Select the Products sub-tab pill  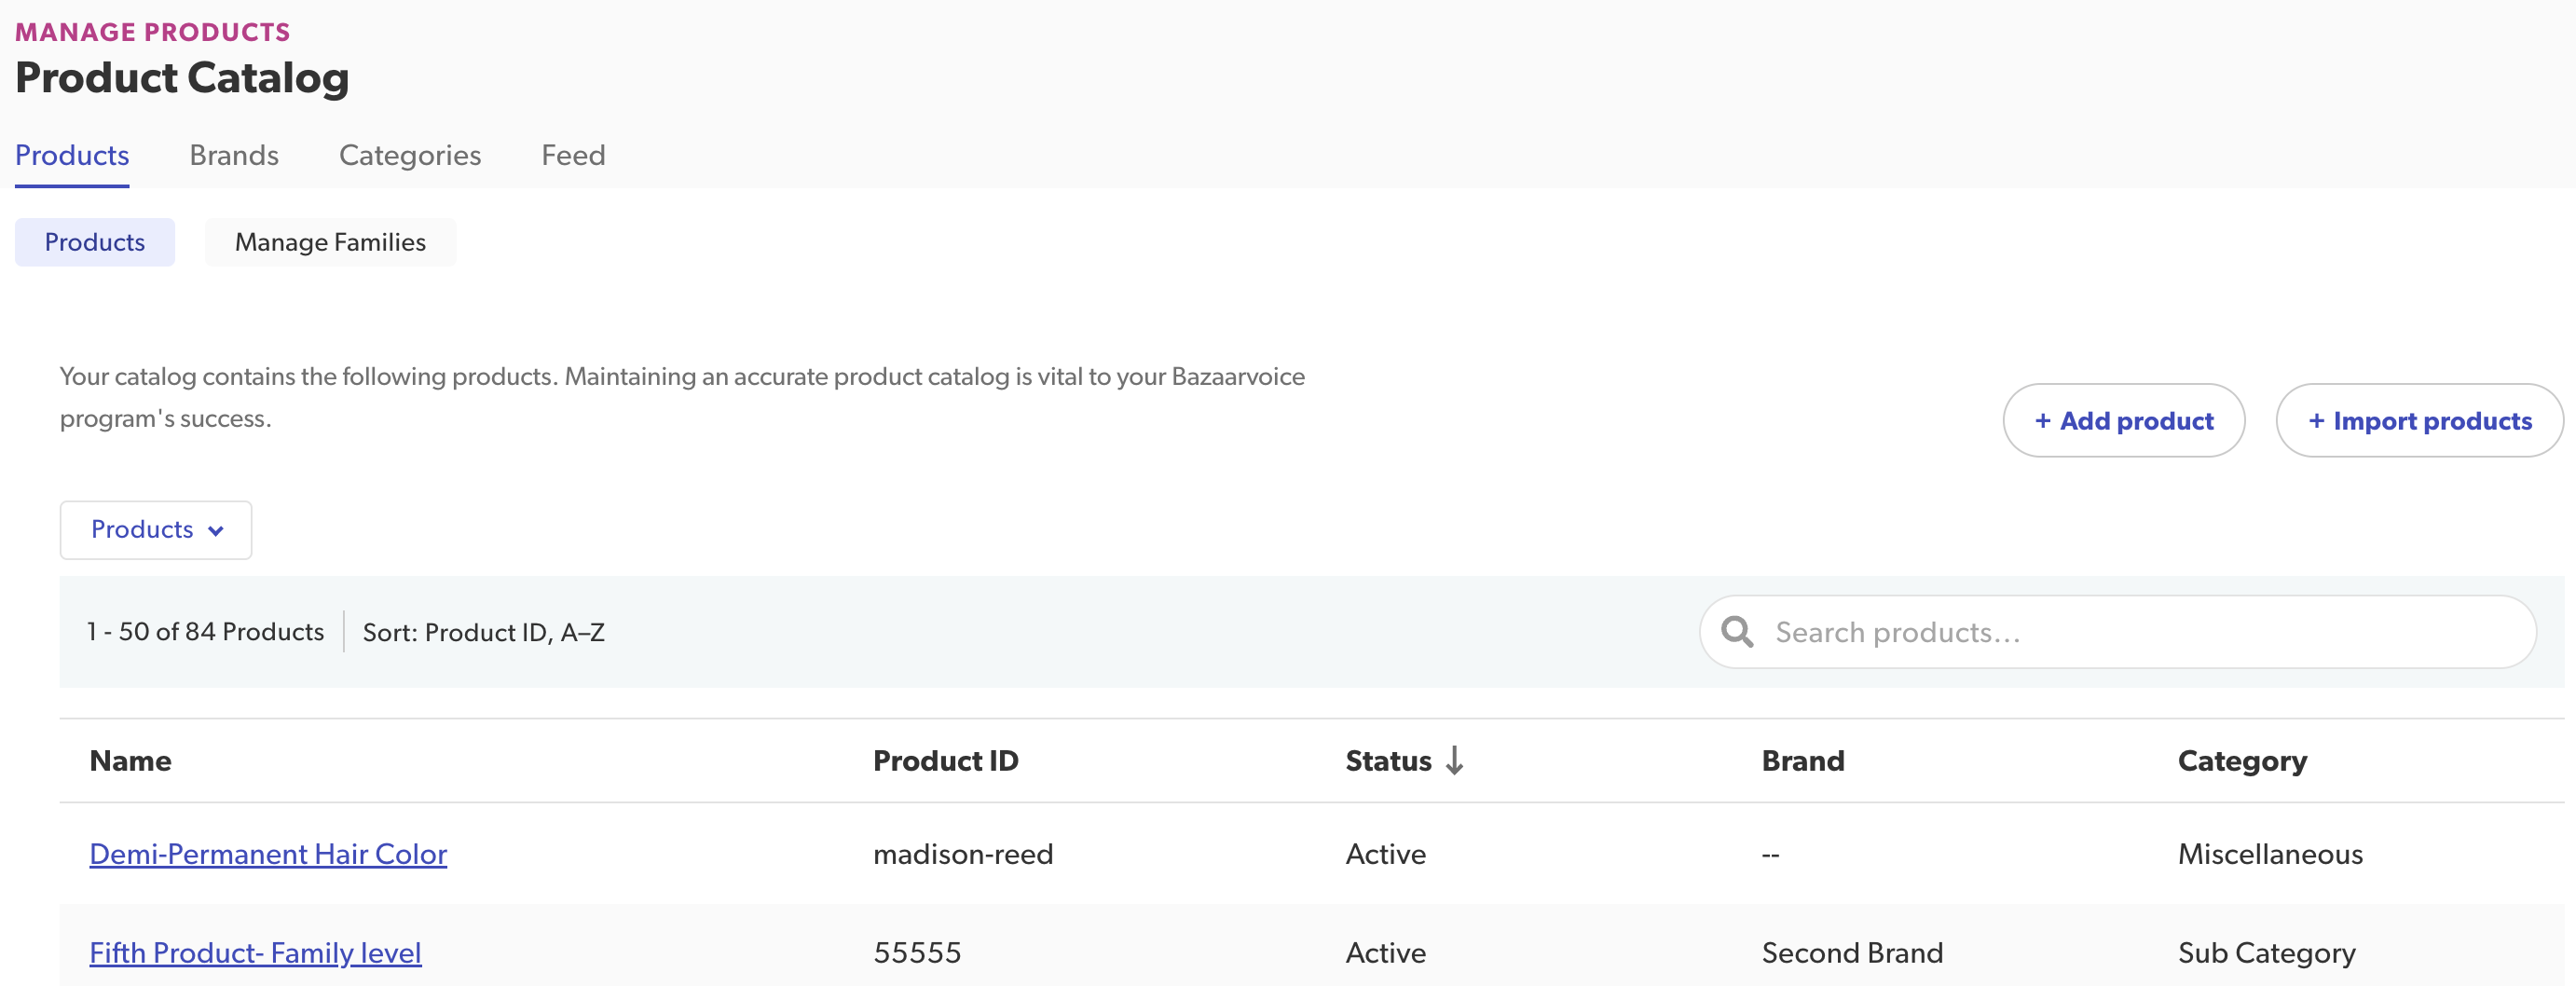95,242
